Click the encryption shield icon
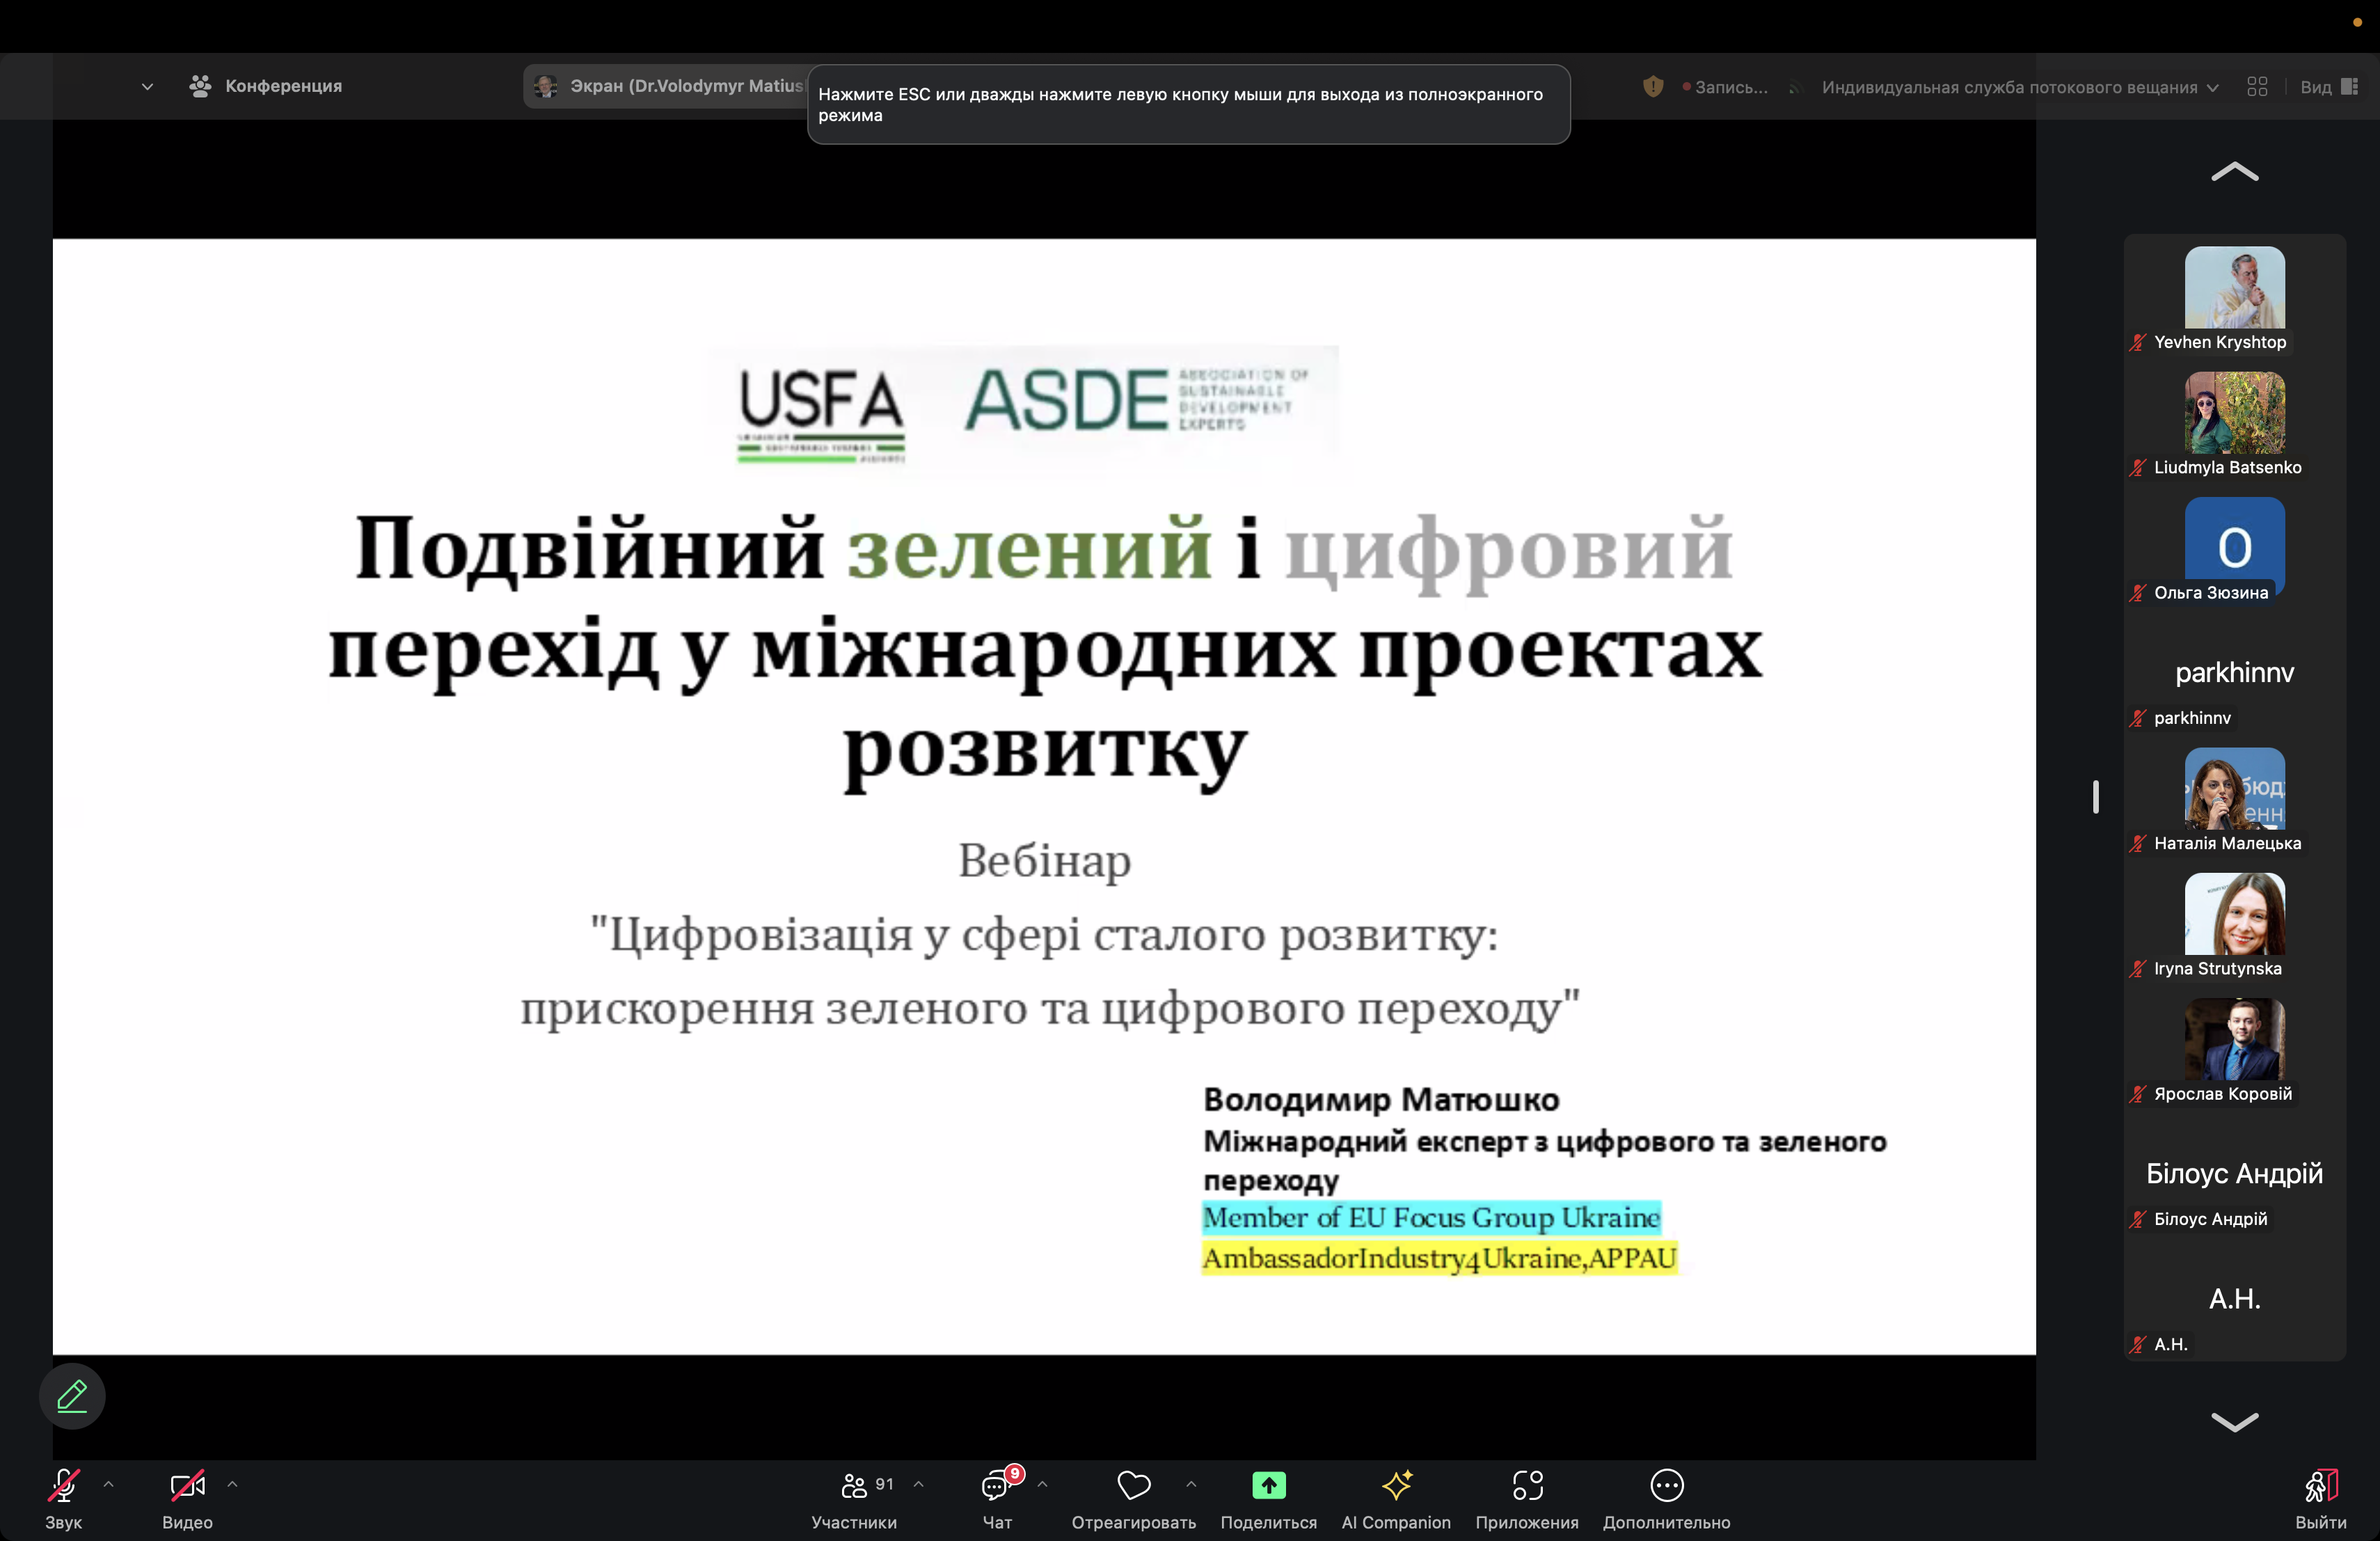This screenshot has width=2380, height=1541. [1653, 87]
